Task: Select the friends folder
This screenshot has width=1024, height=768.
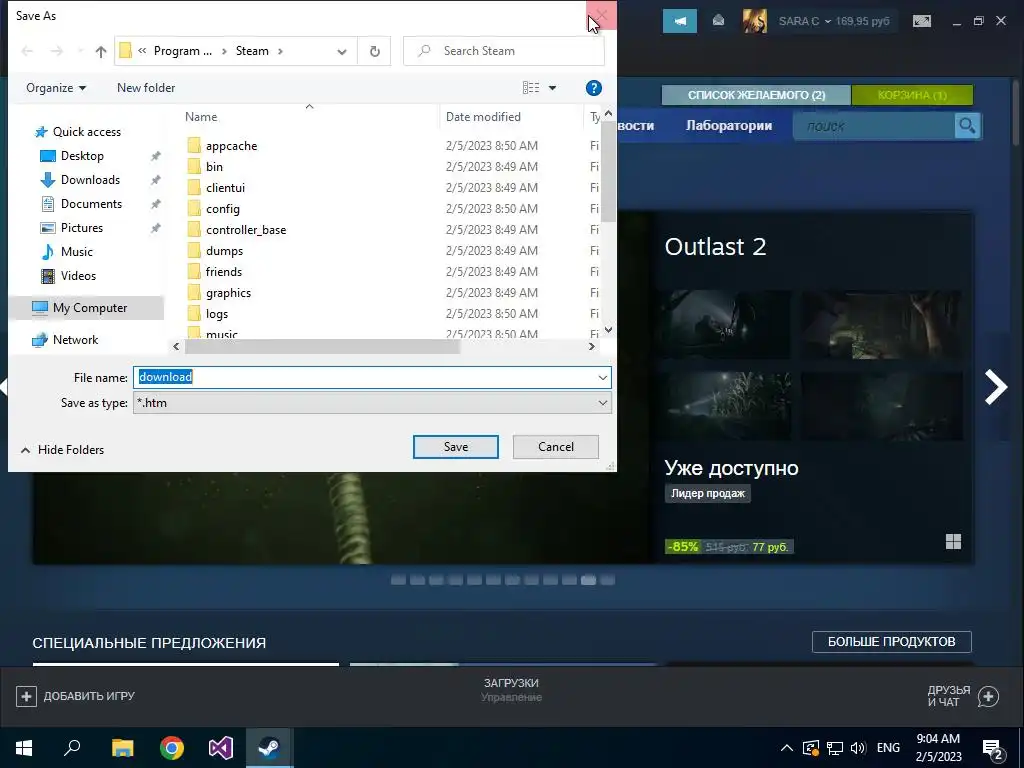Action: 223,272
